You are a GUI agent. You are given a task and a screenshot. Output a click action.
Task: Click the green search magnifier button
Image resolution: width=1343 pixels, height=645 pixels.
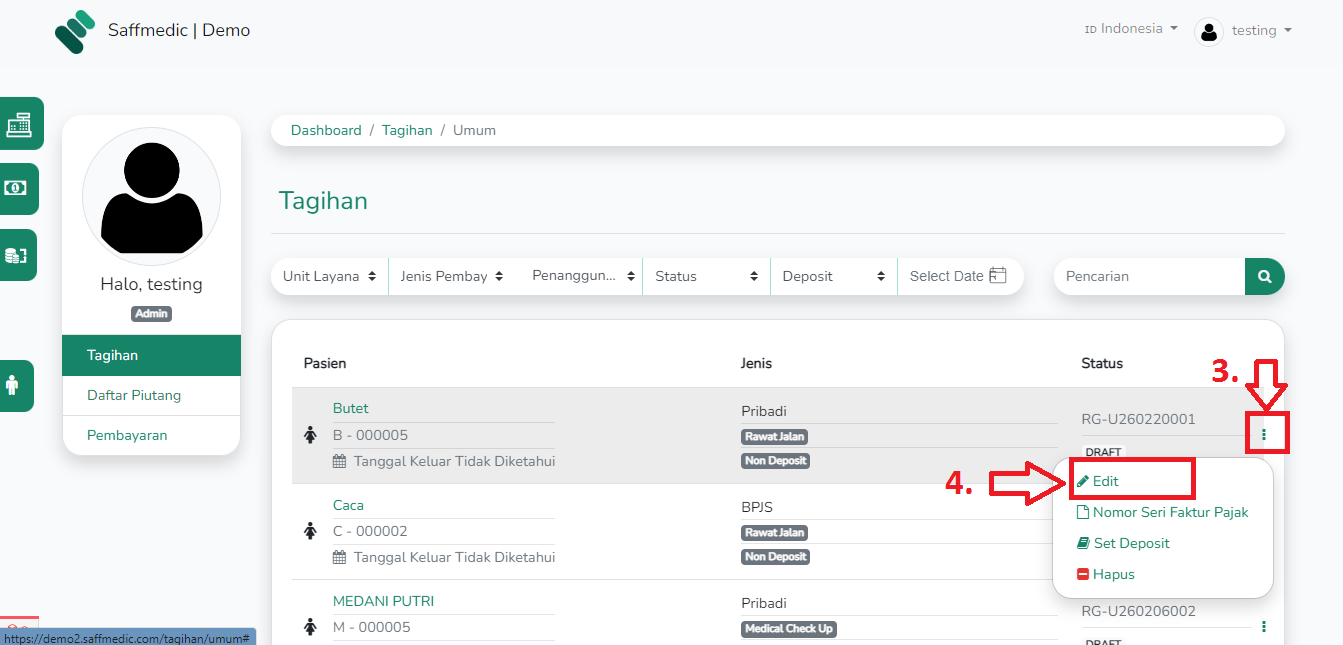coord(1264,276)
